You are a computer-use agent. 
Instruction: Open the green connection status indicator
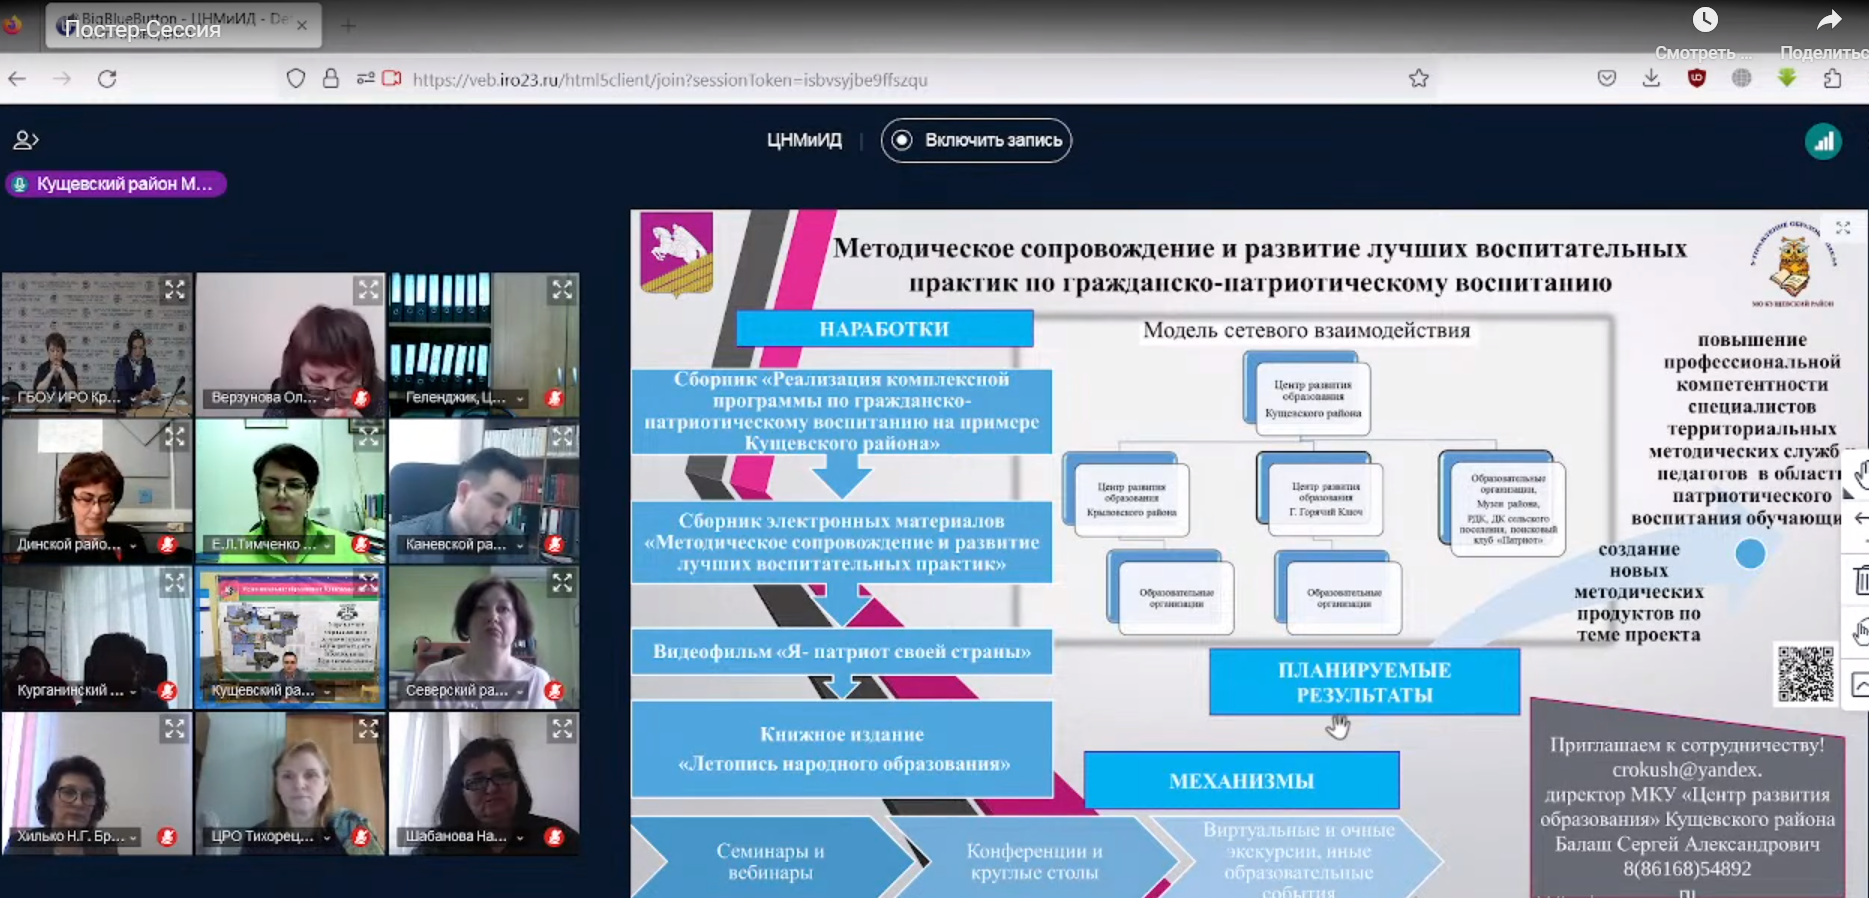1823,141
